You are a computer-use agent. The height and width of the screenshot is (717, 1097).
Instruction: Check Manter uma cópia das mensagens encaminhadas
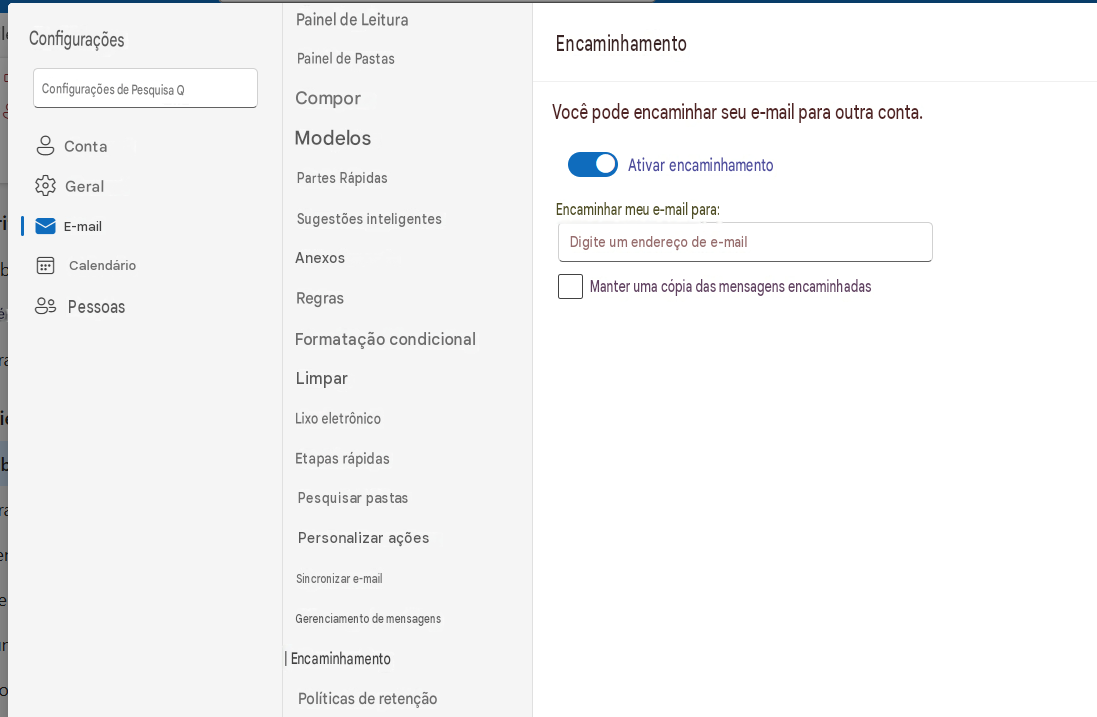tap(570, 286)
